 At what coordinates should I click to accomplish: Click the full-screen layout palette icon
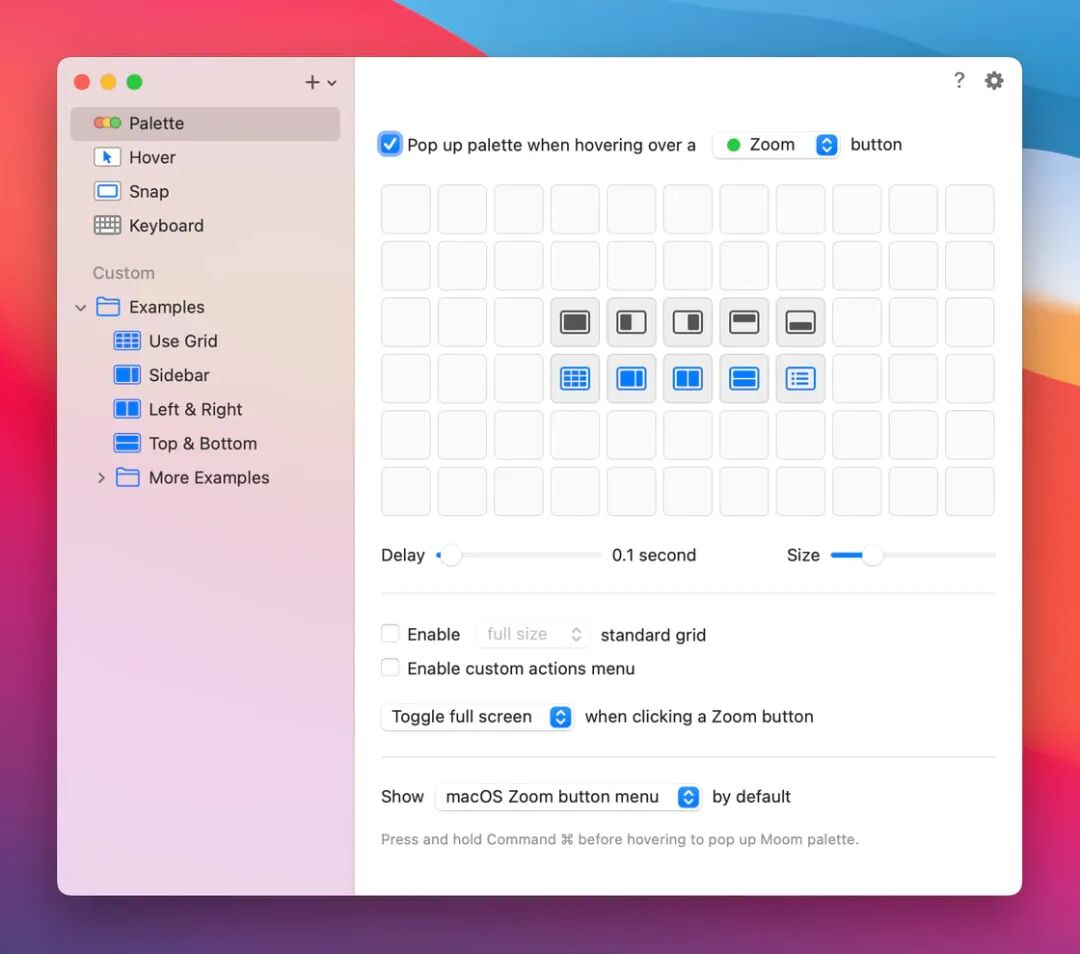(x=574, y=322)
